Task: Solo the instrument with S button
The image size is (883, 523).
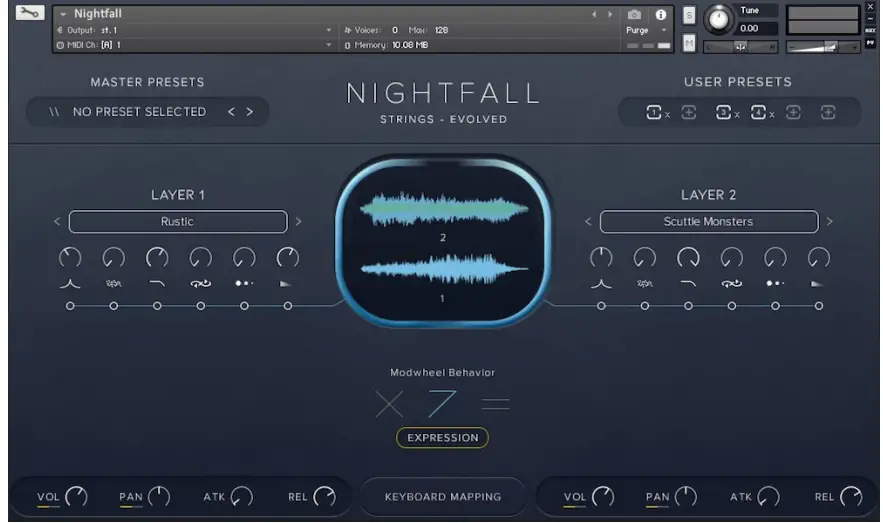Action: click(689, 15)
